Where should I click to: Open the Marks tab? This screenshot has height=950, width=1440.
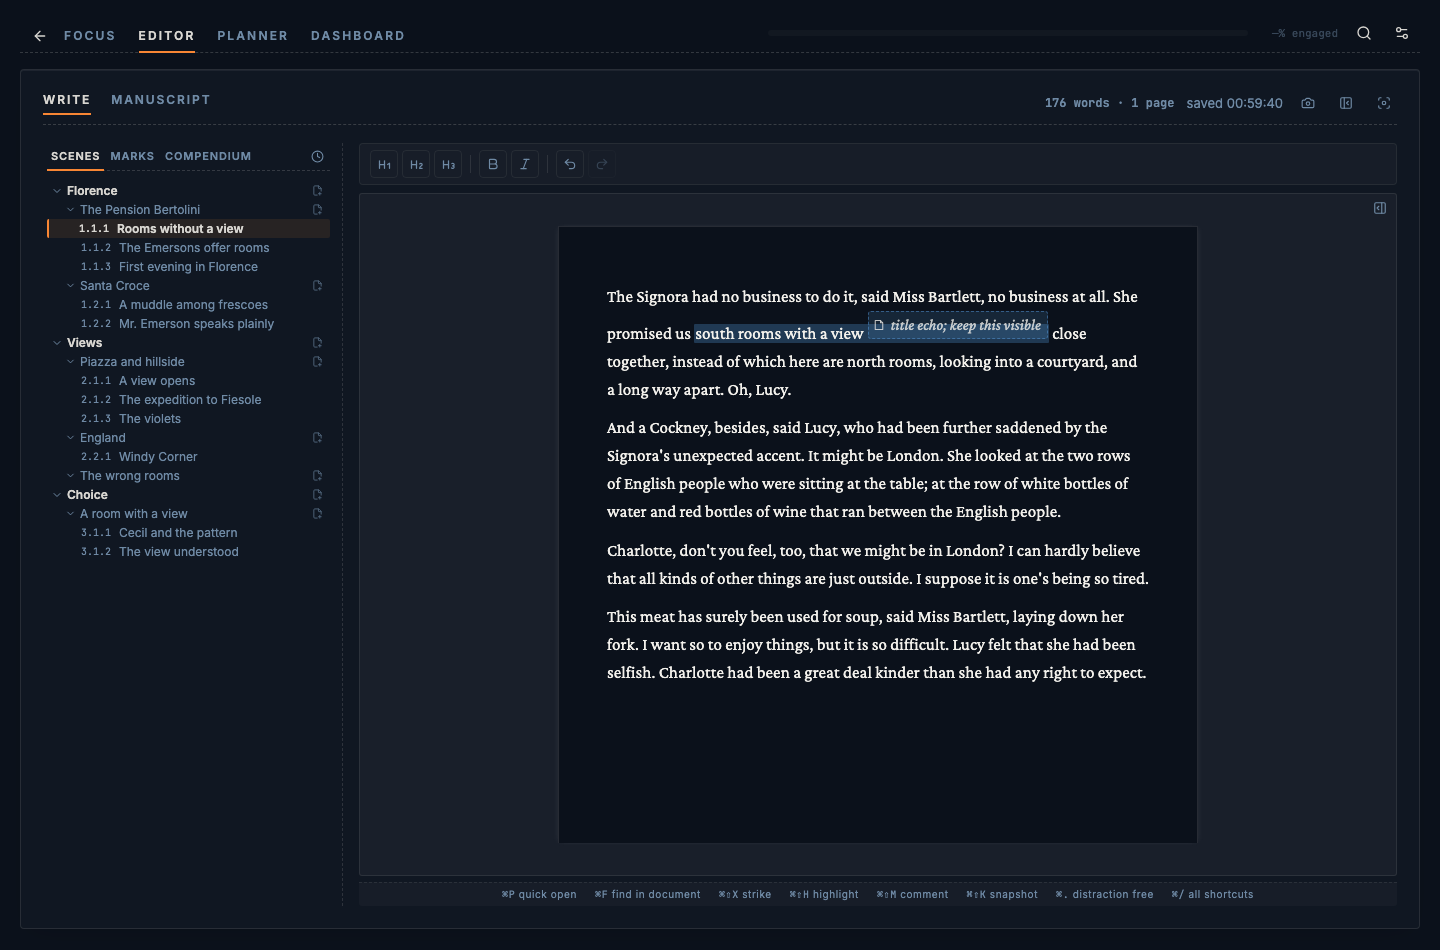(132, 156)
